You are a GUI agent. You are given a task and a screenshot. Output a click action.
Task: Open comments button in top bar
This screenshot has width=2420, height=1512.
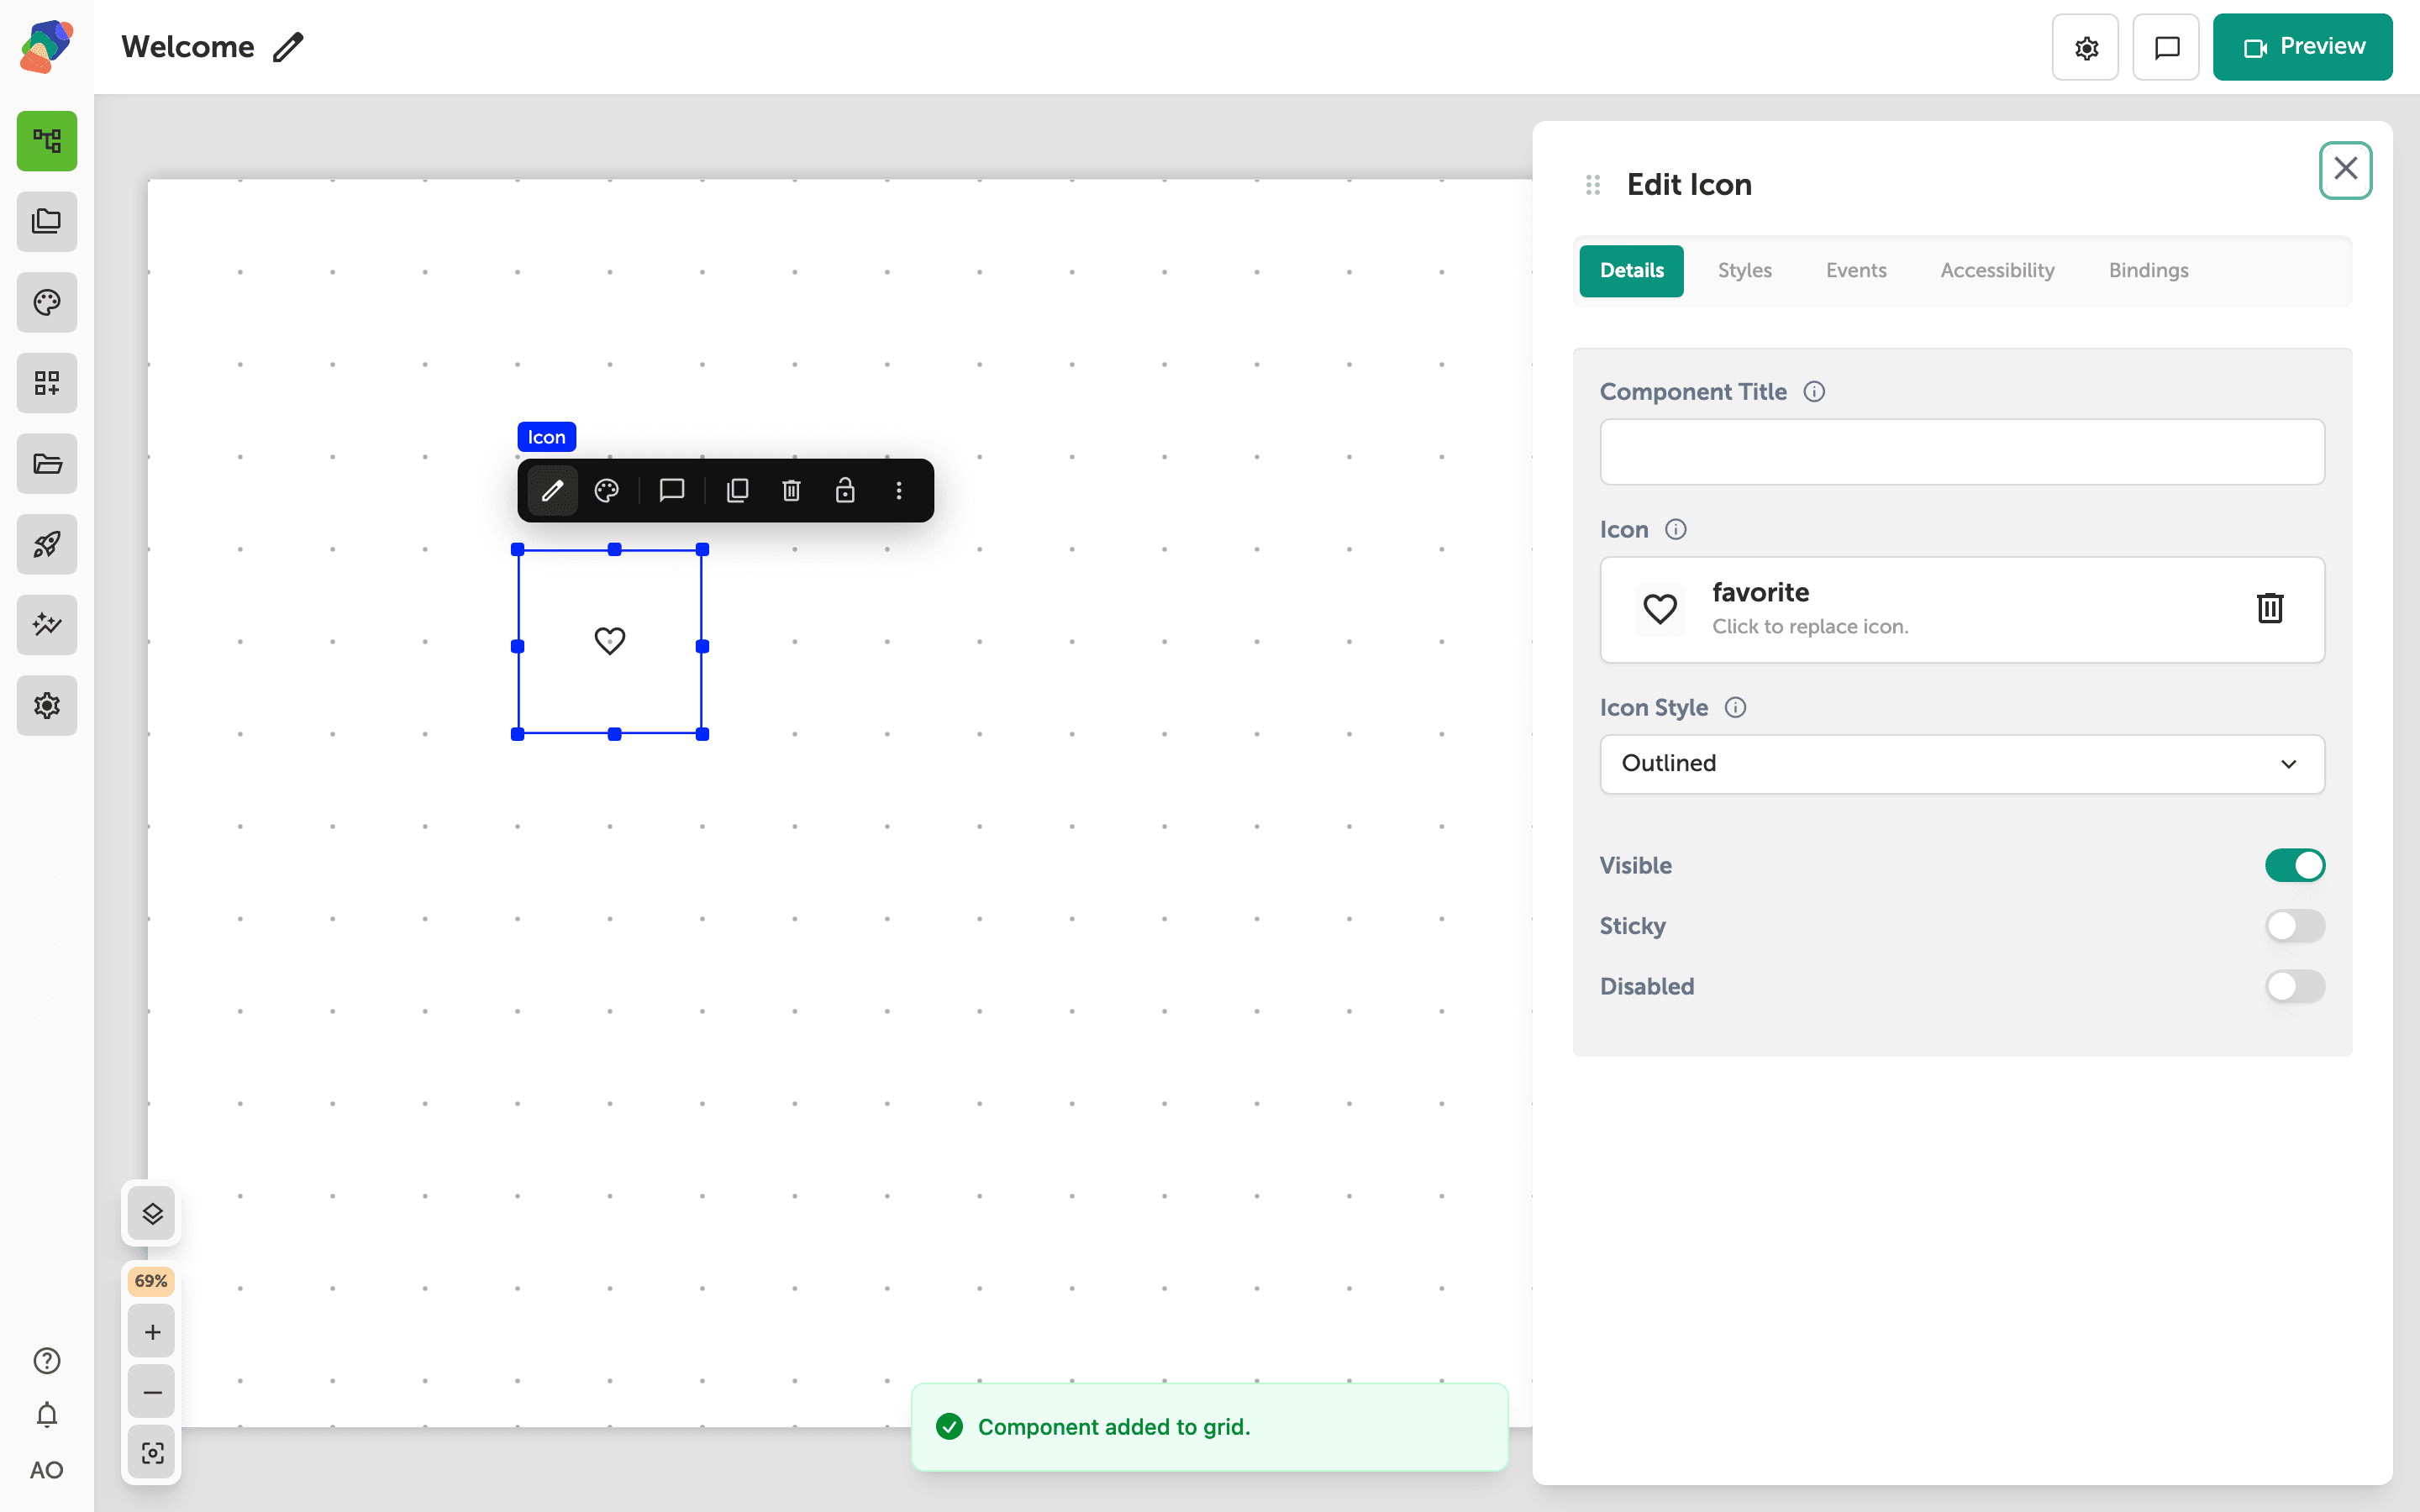point(2166,47)
